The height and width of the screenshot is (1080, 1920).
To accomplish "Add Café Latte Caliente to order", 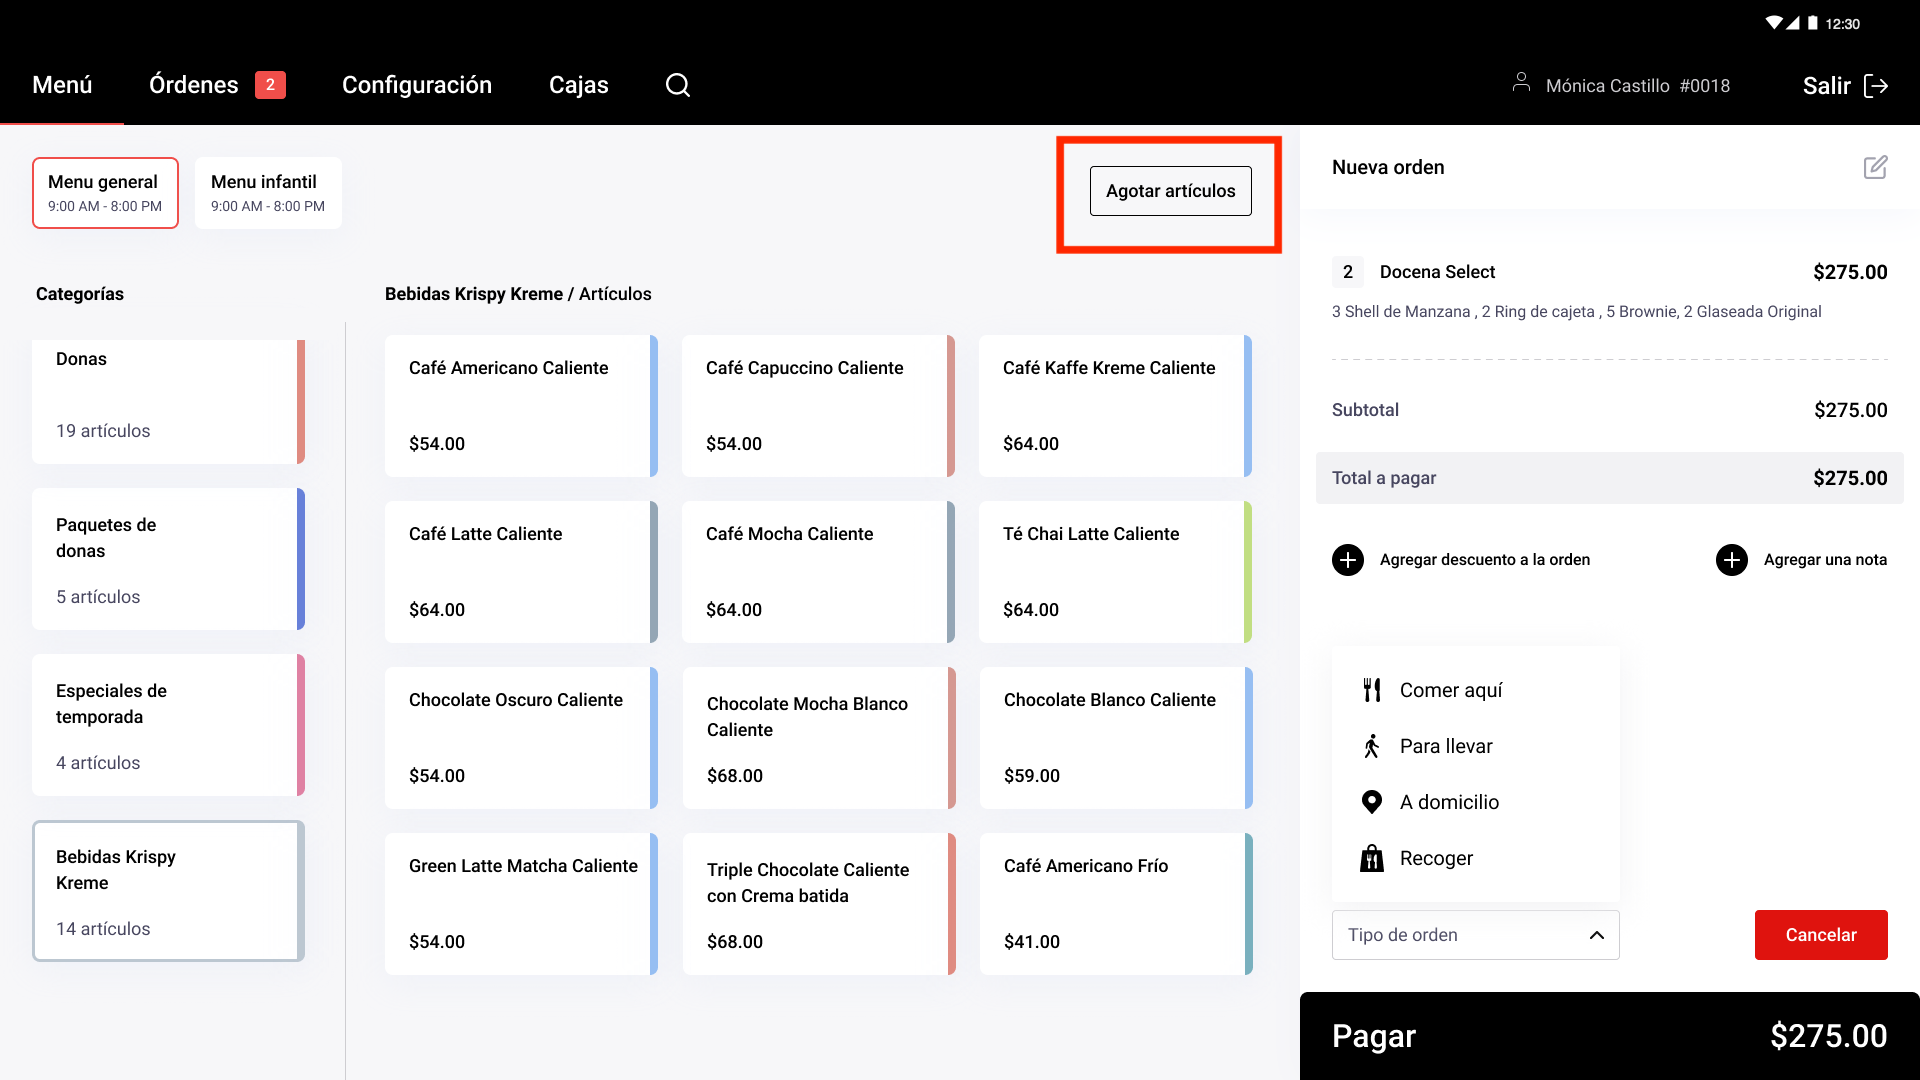I will click(521, 572).
